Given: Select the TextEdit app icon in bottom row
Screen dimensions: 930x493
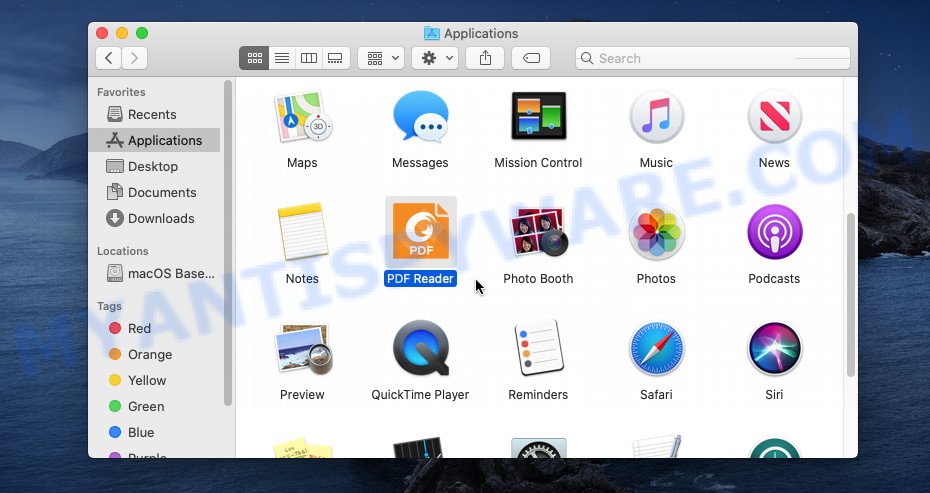Looking at the screenshot, I should click(x=657, y=446).
